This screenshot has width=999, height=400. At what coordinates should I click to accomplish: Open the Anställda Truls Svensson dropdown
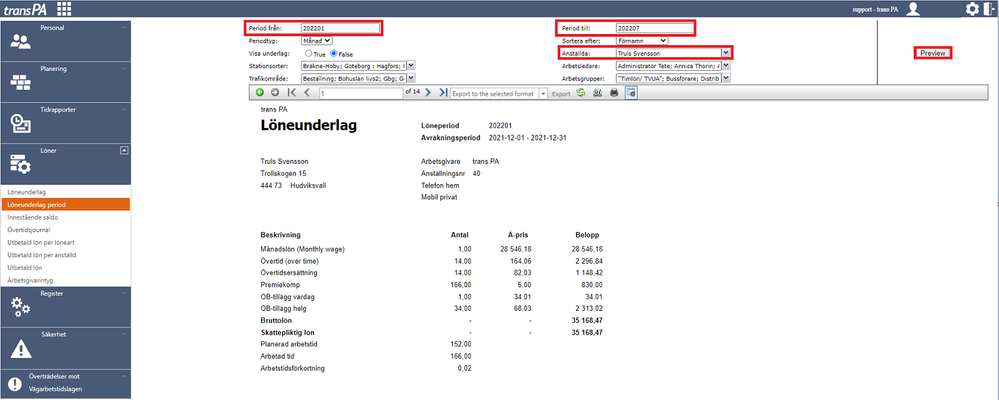pos(673,53)
